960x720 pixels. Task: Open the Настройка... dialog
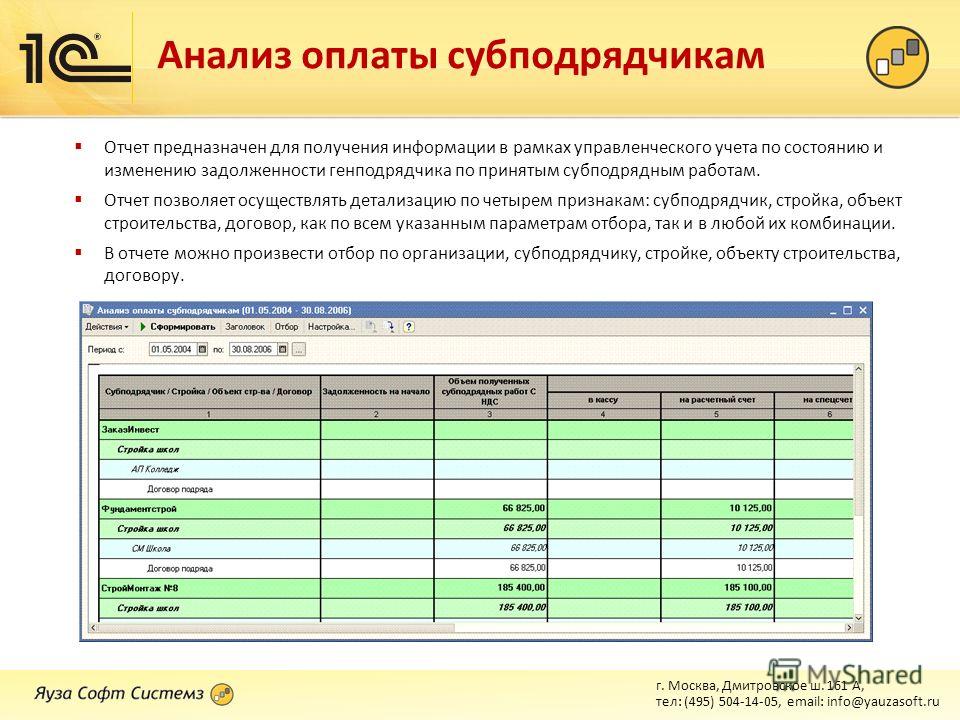331,327
